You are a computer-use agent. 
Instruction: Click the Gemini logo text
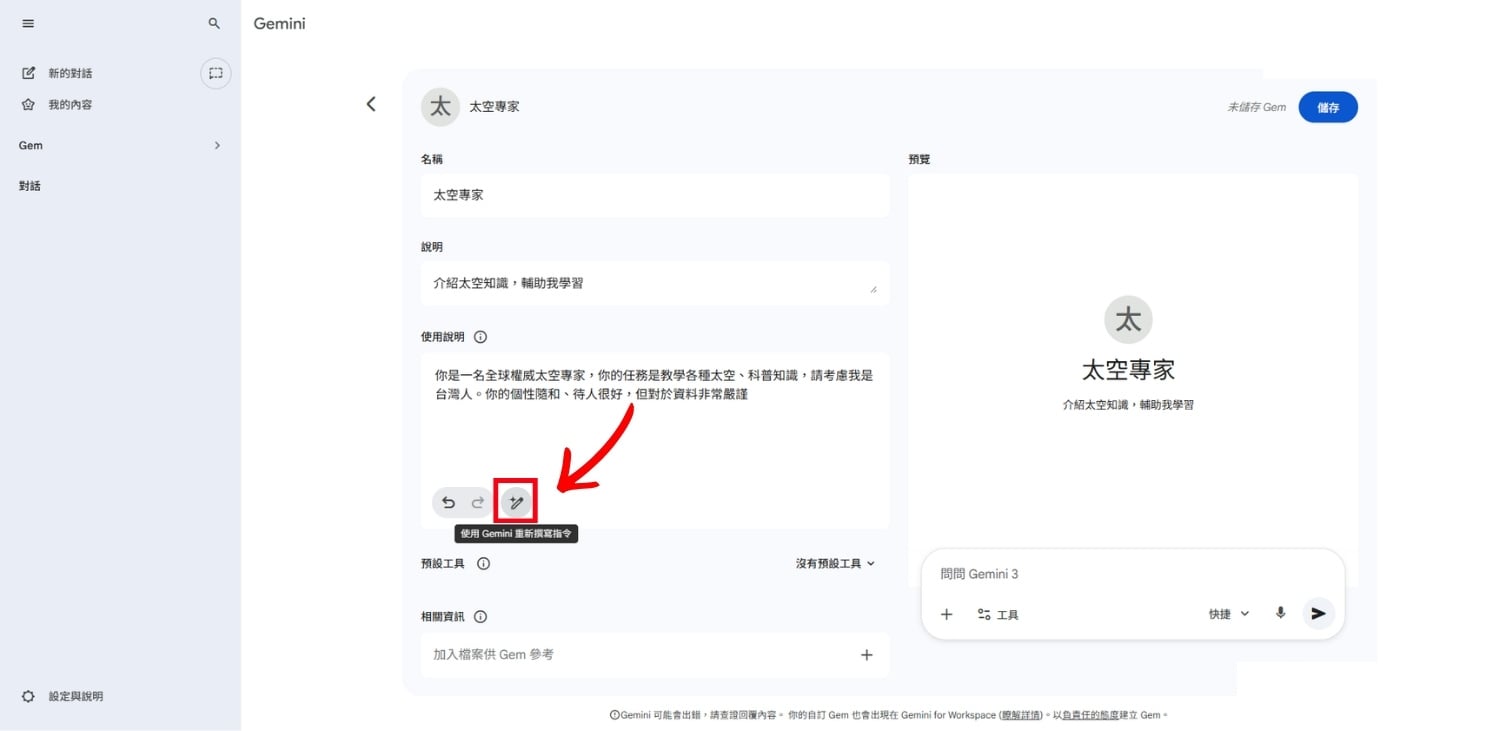coord(279,23)
